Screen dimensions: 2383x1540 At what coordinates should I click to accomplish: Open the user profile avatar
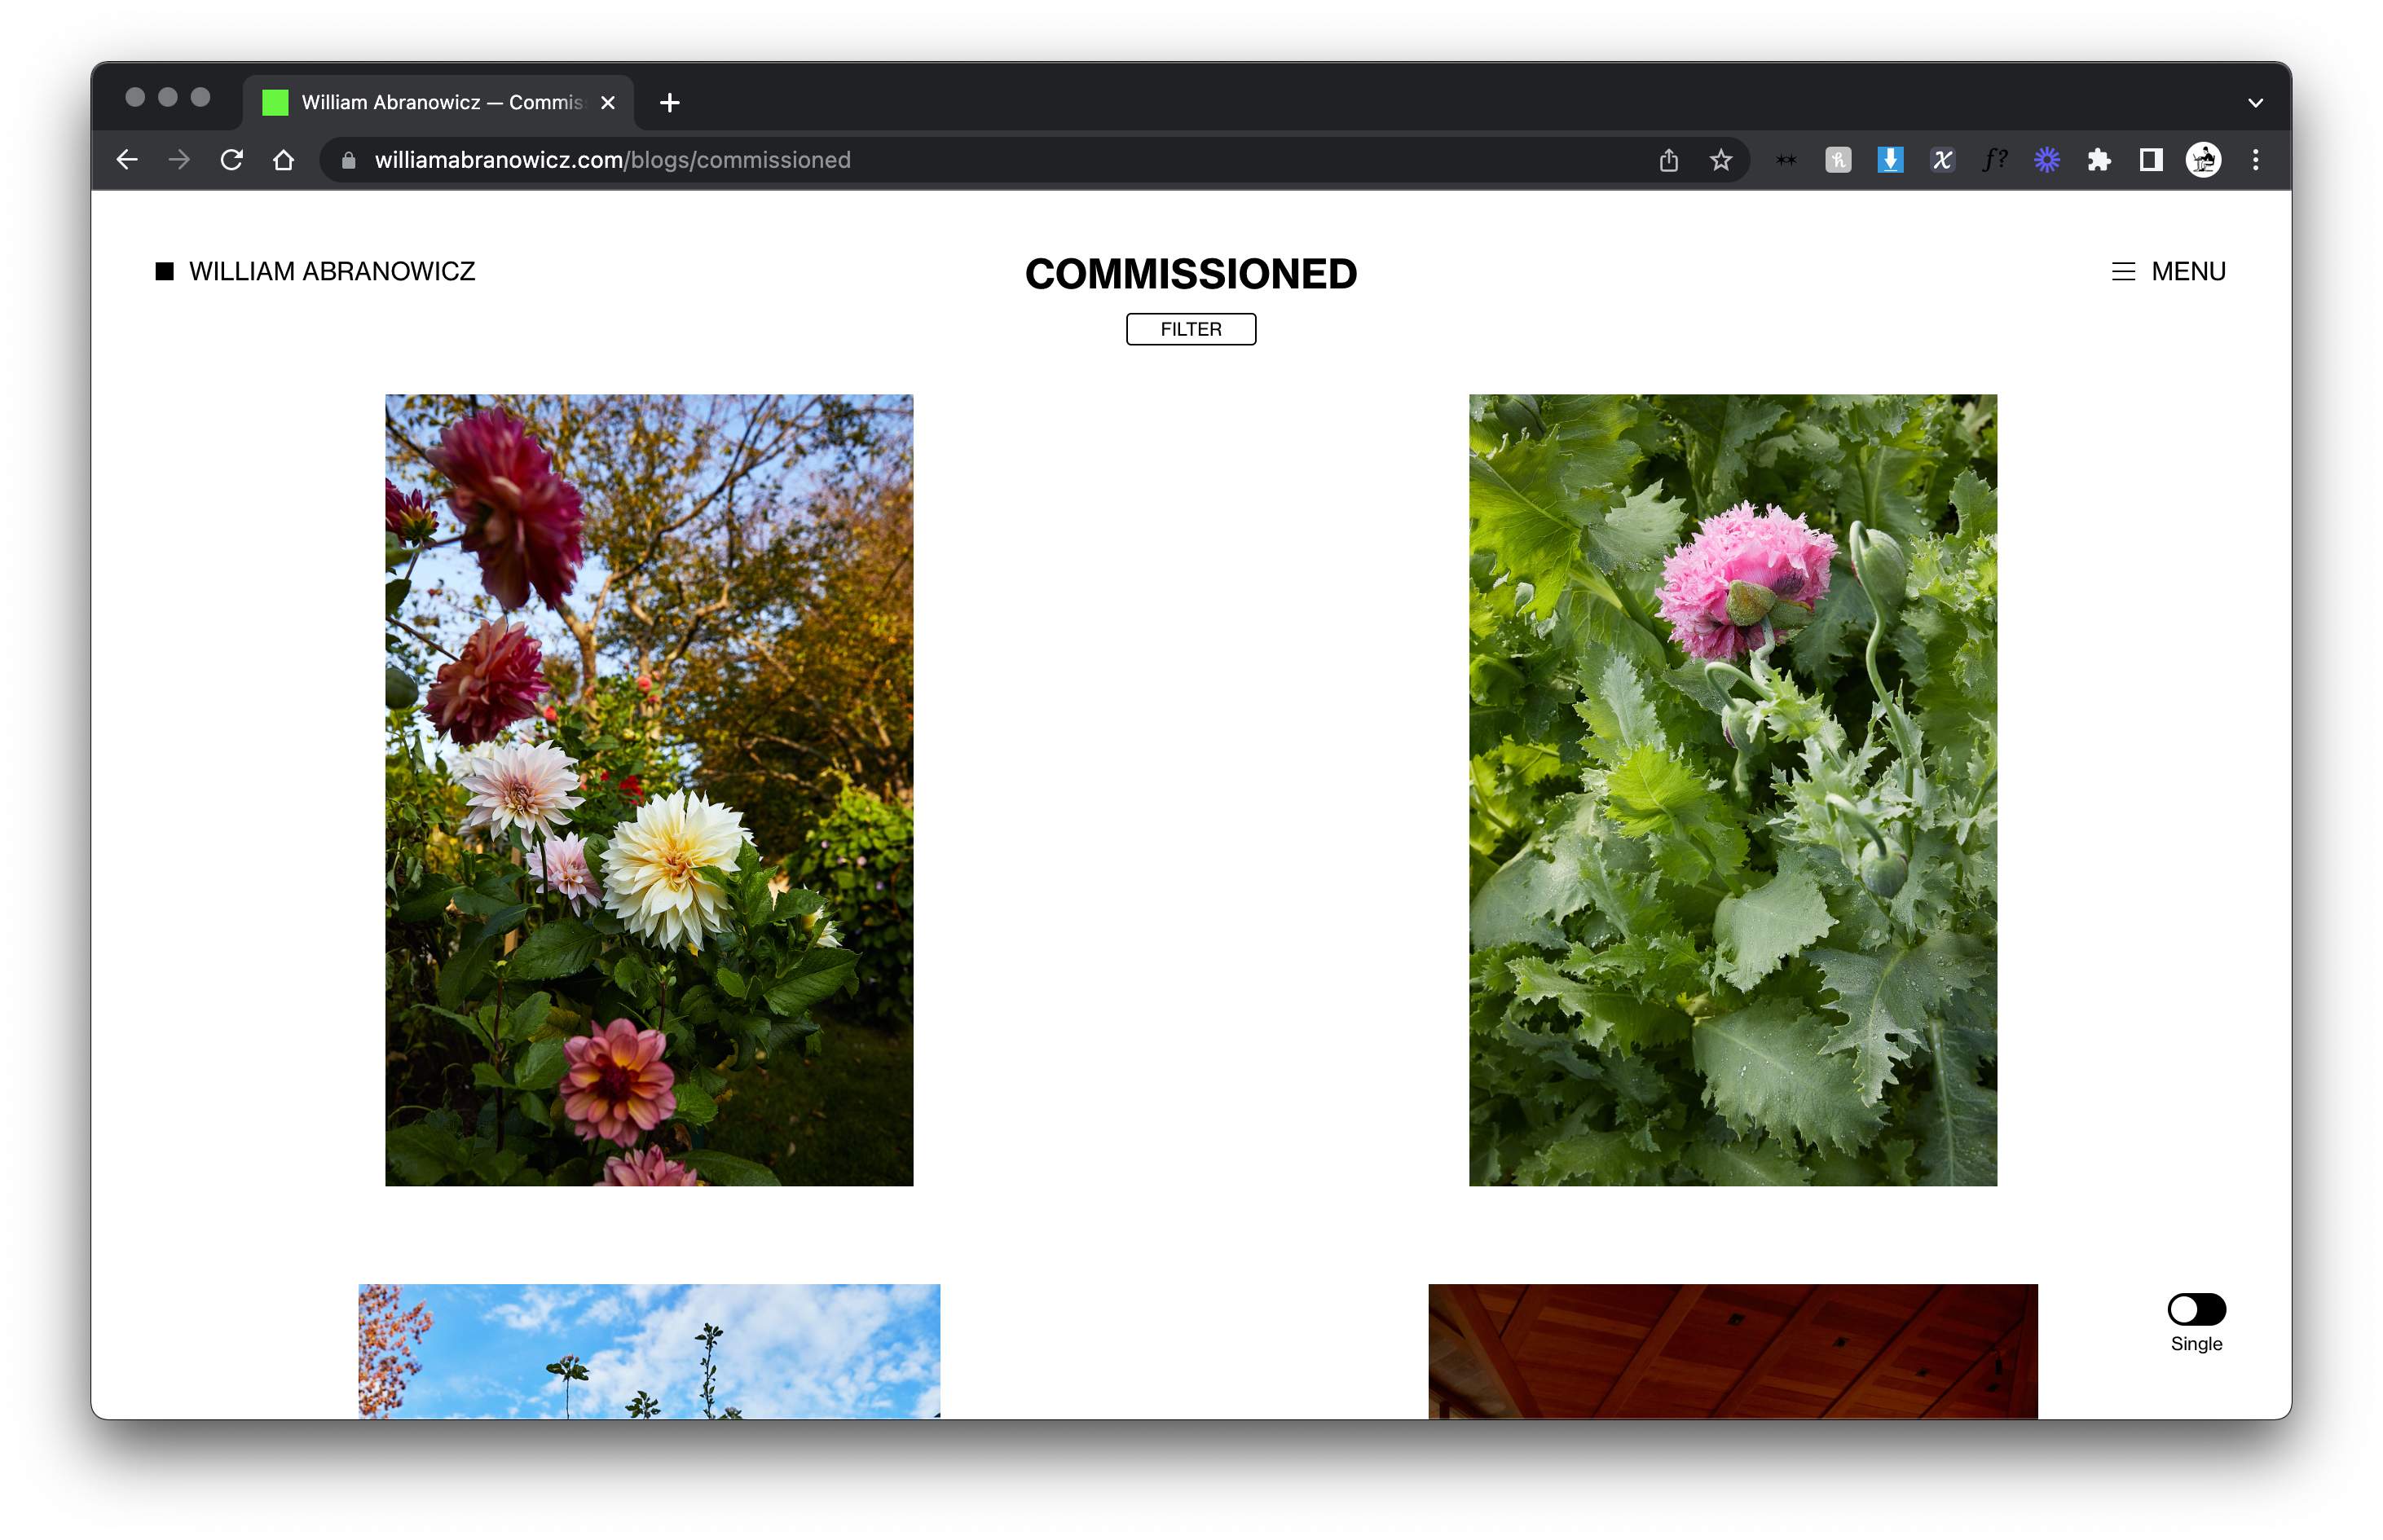pyautogui.click(x=2203, y=160)
